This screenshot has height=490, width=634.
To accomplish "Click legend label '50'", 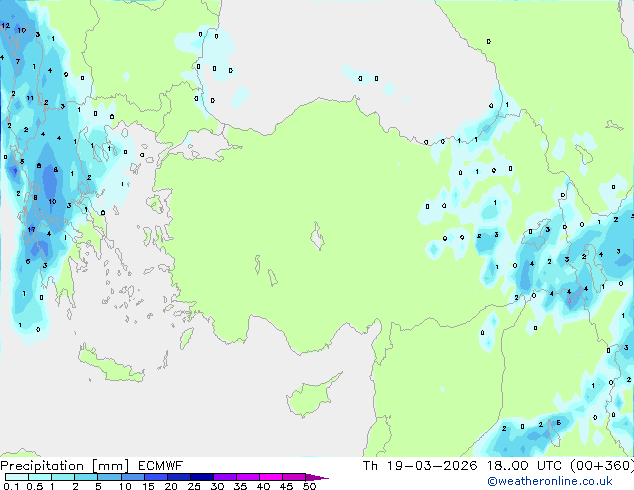I will (309, 486).
